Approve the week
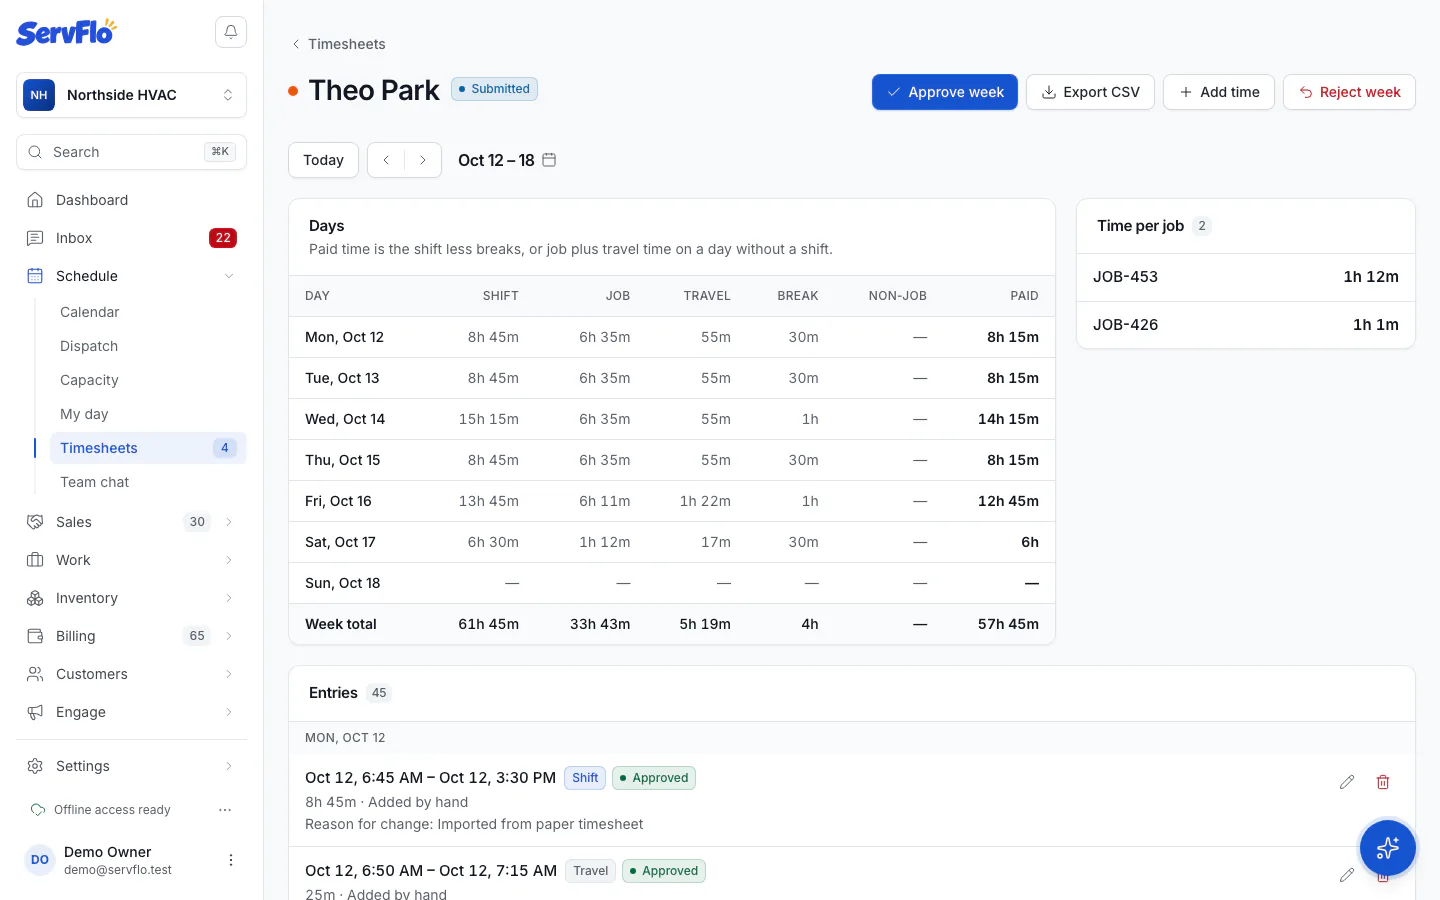The image size is (1440, 900). [945, 92]
